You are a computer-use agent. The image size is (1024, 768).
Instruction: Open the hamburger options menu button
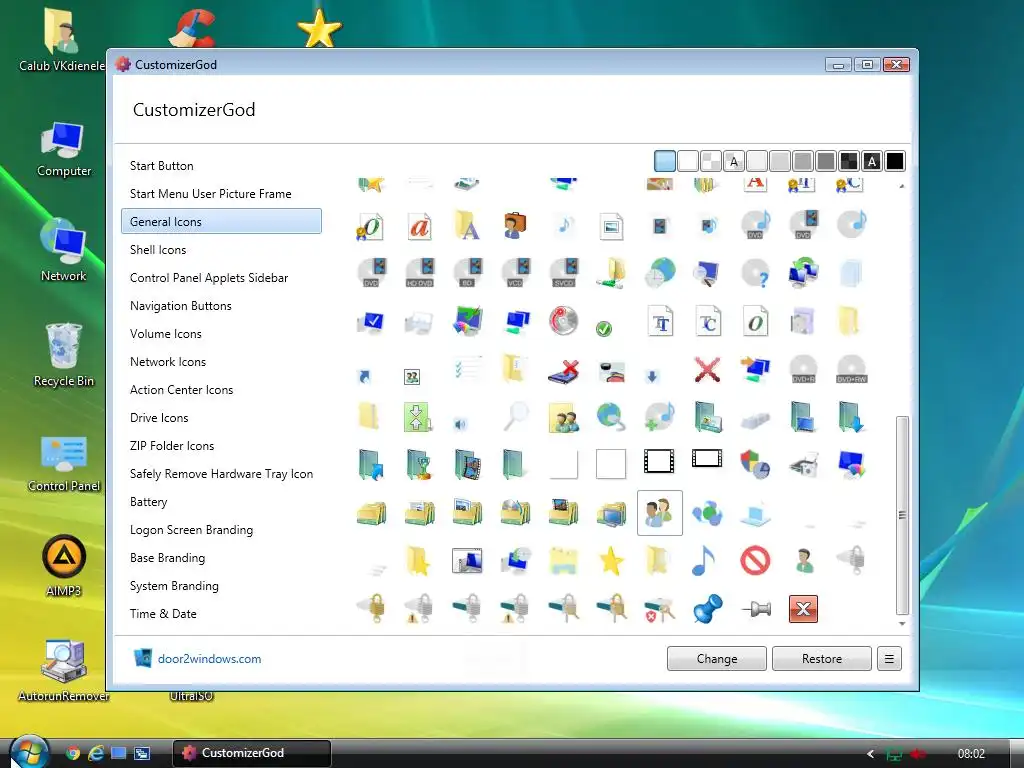coord(889,659)
